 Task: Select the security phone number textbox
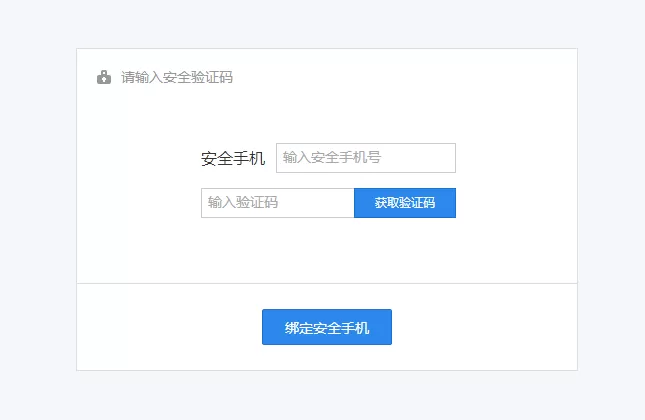(366, 158)
